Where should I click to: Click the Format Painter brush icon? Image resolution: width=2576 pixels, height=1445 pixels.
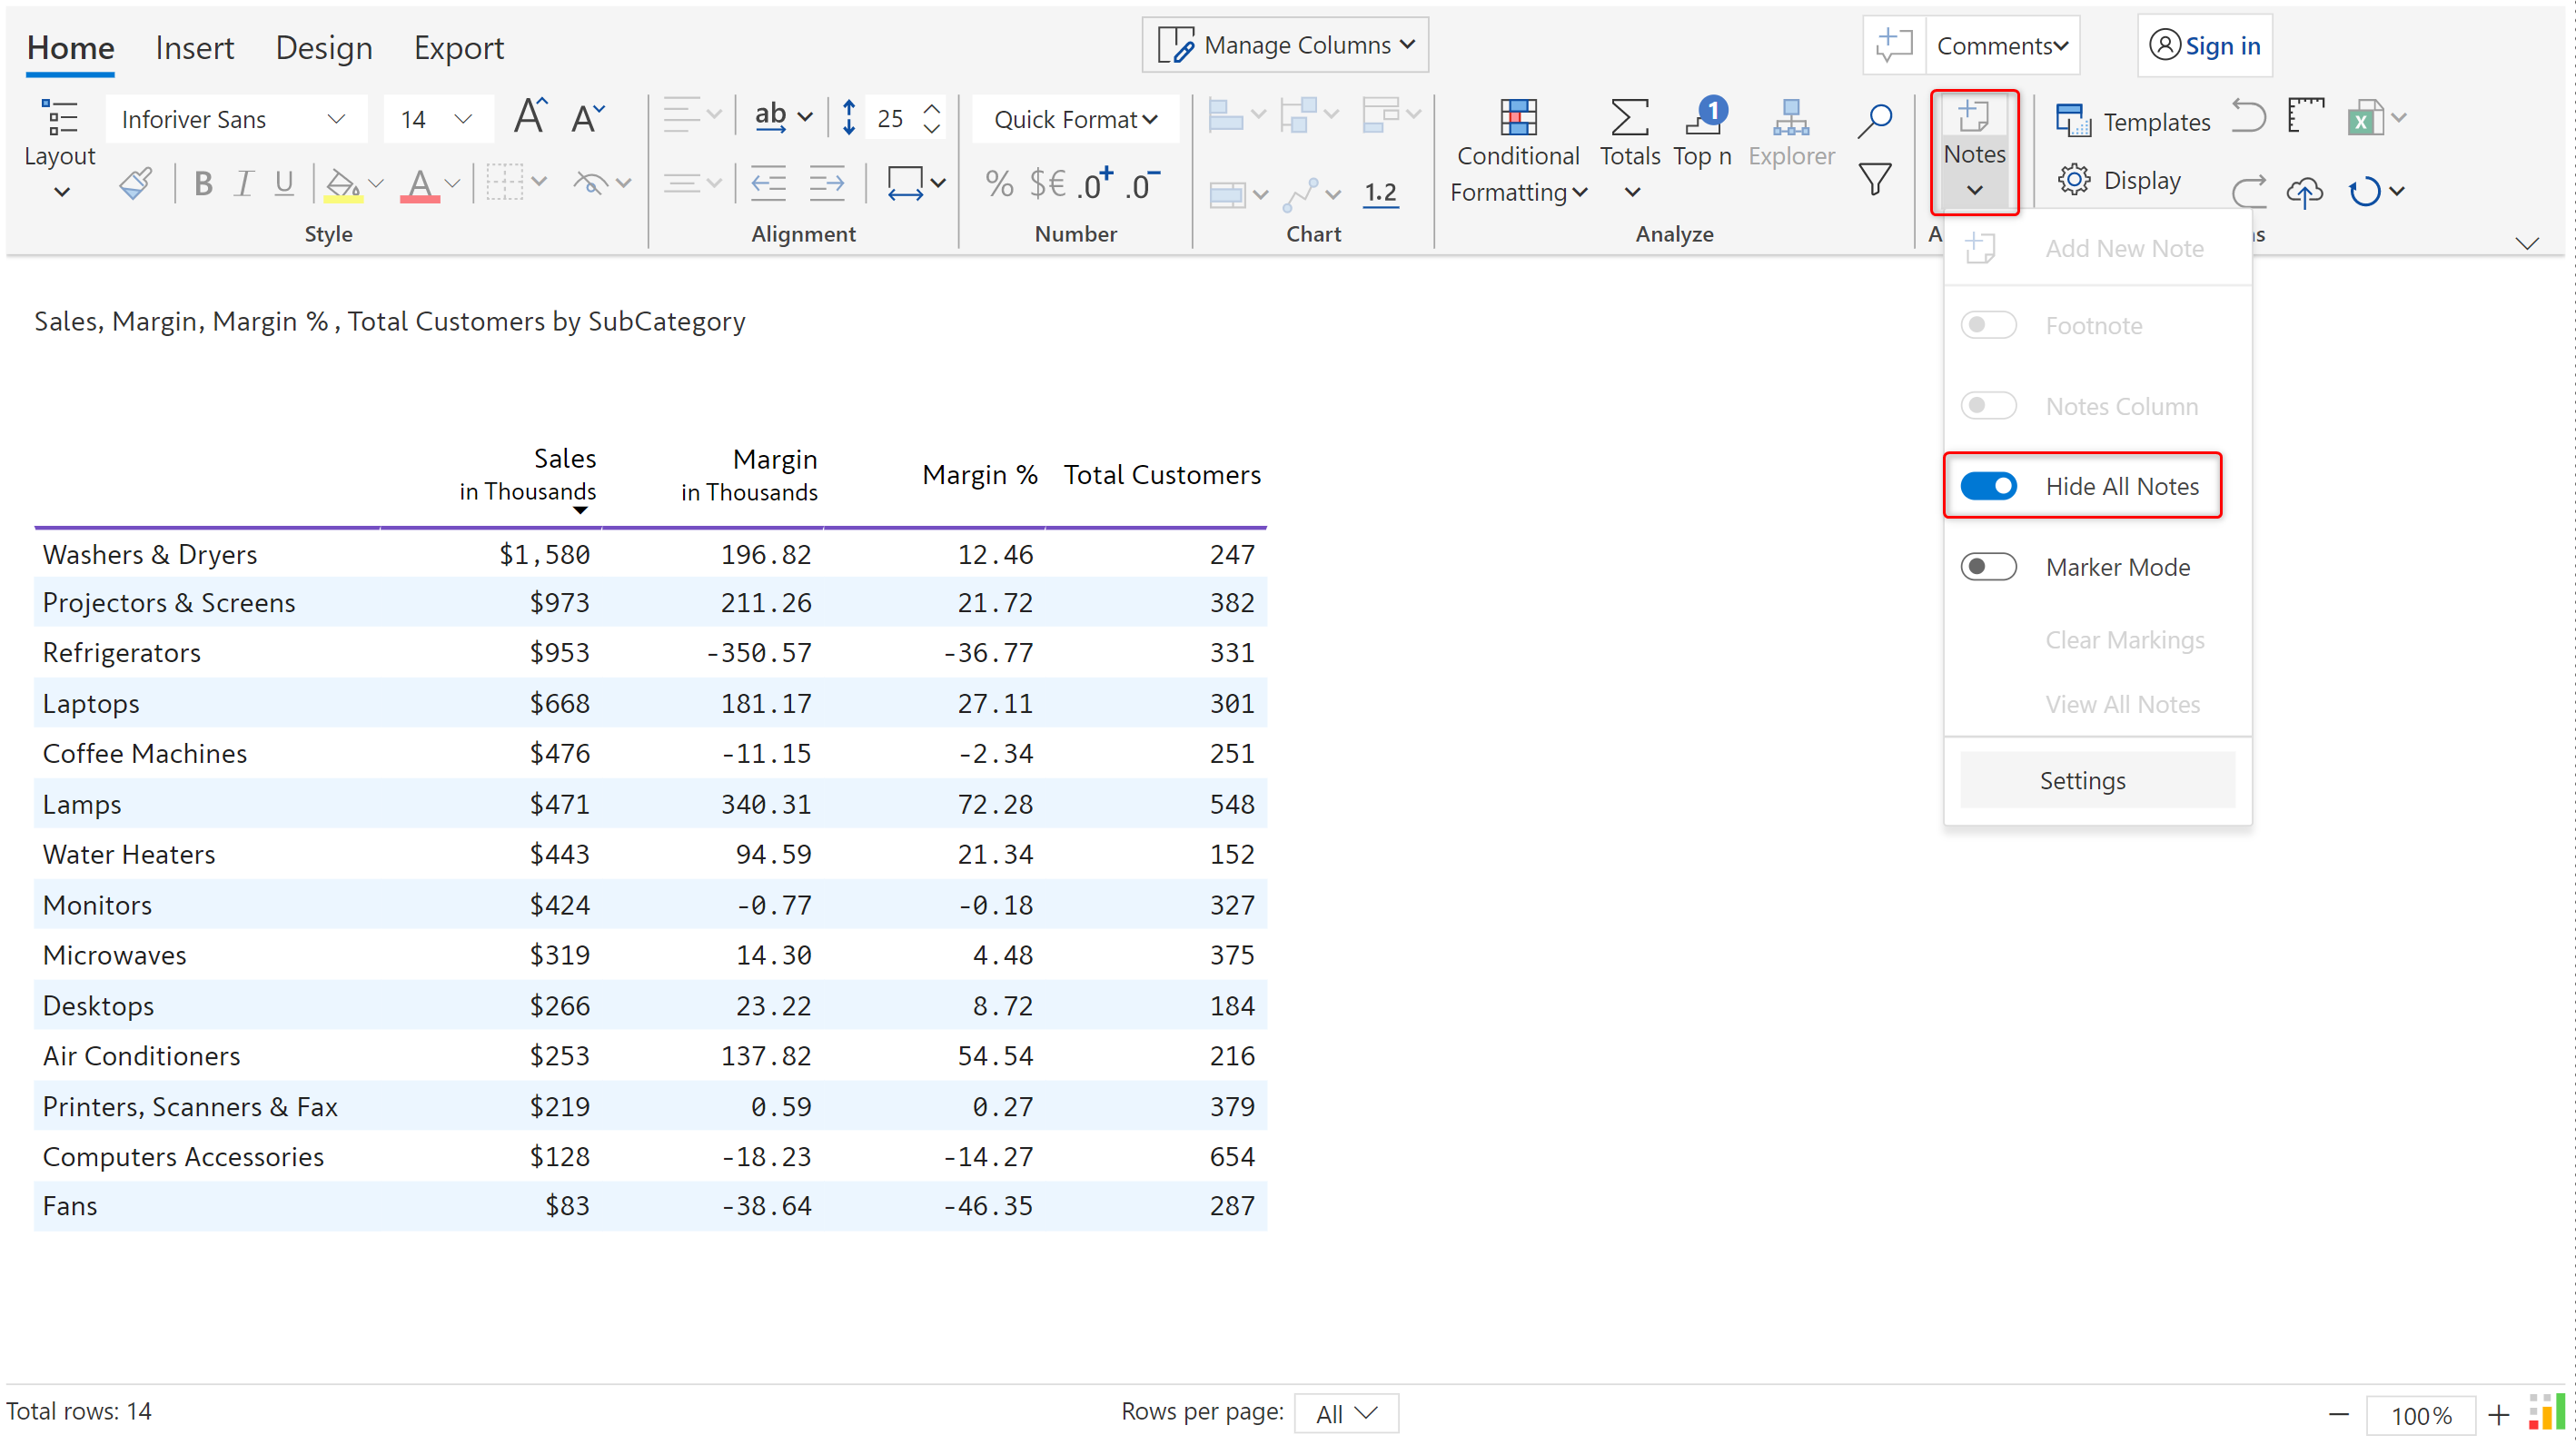pyautogui.click(x=135, y=183)
